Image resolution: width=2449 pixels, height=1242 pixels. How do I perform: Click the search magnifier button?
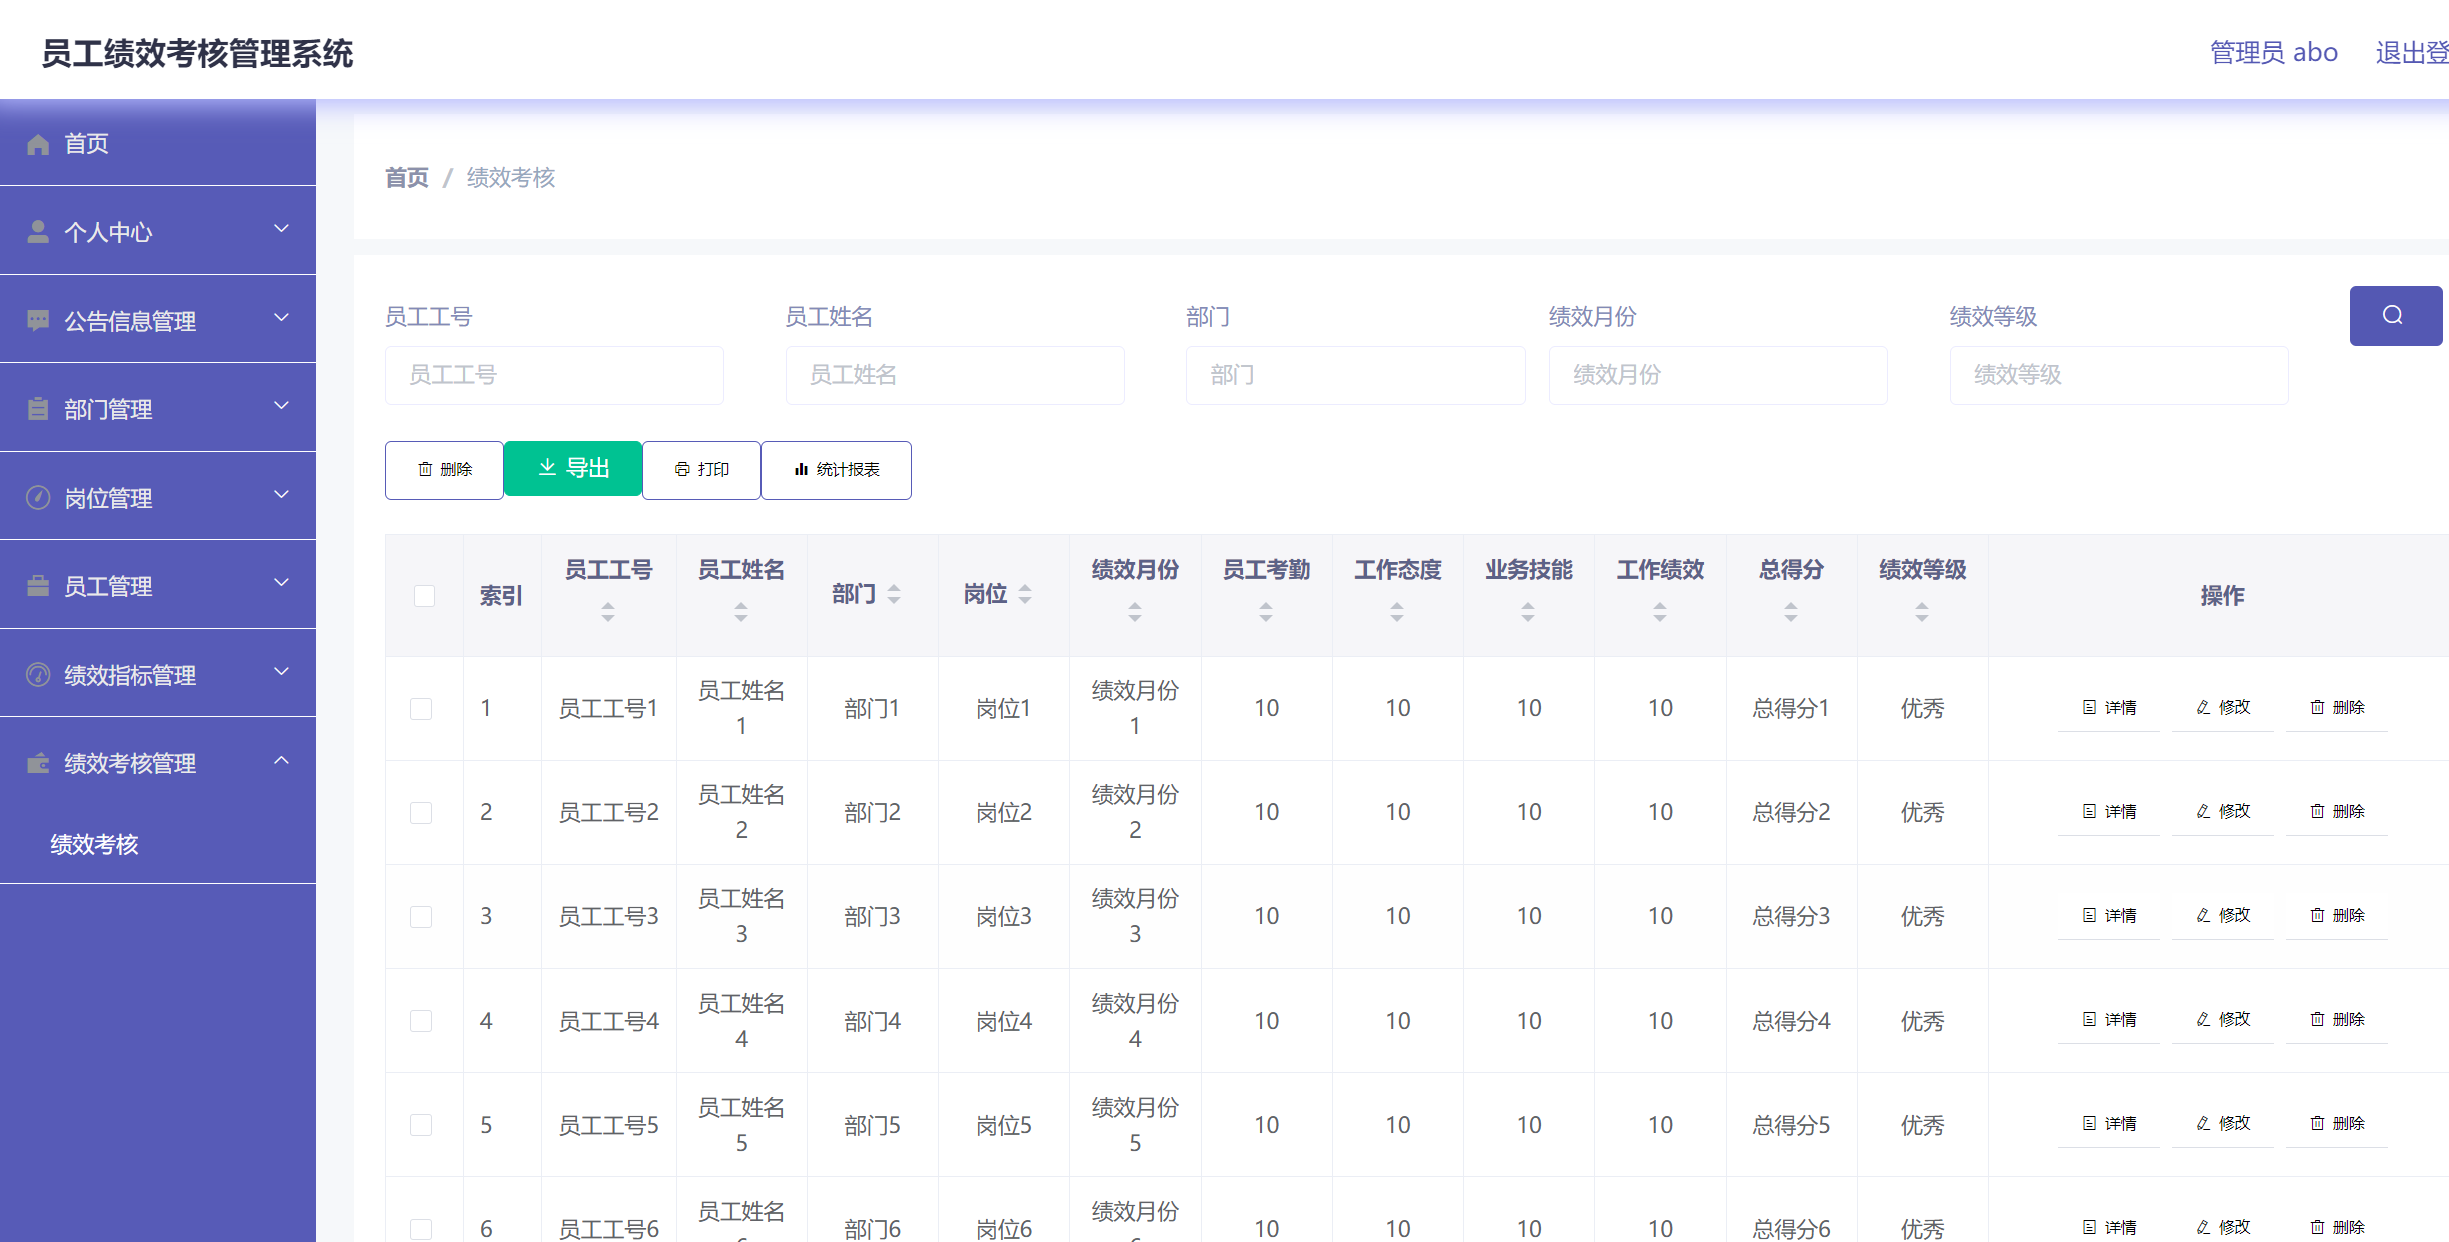click(2394, 315)
